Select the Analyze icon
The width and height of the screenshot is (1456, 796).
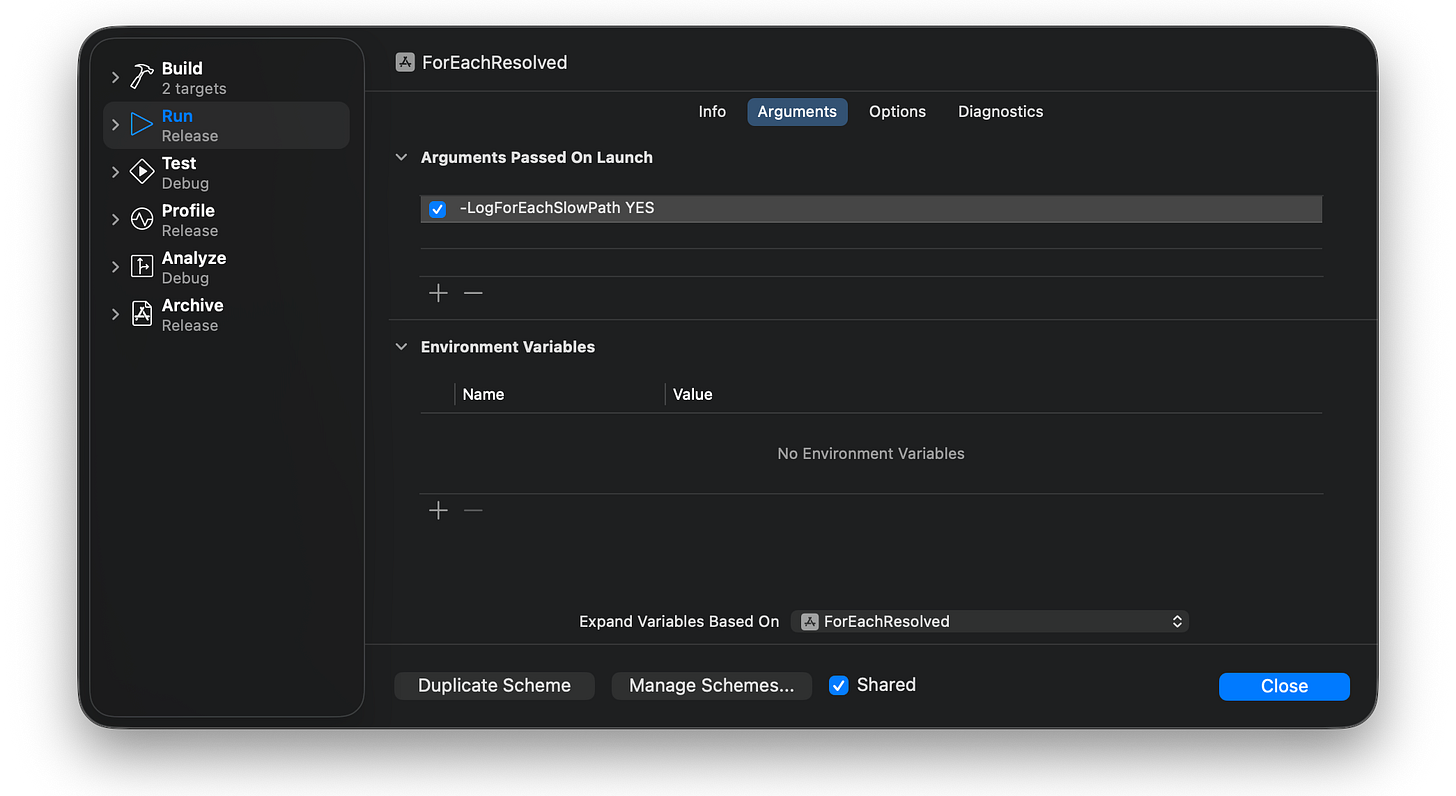[142, 267]
